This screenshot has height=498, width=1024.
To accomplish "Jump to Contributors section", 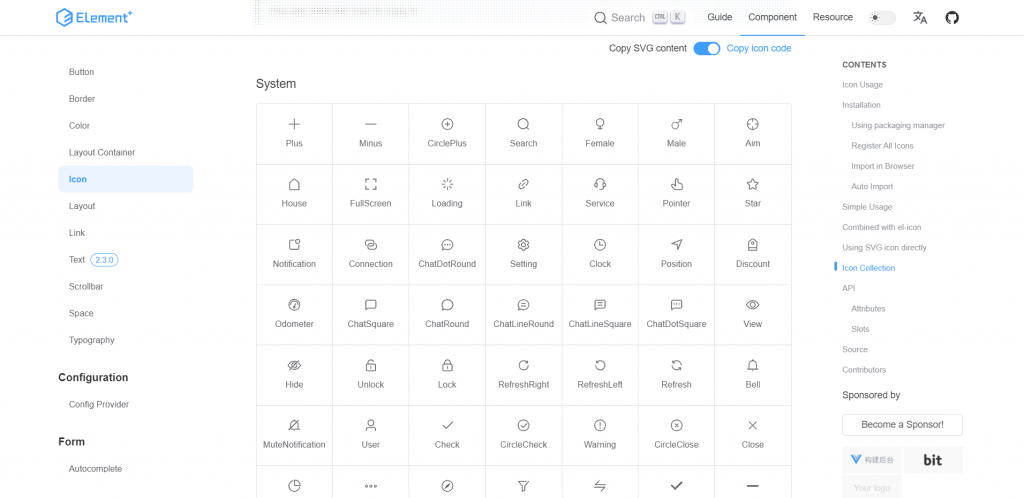I will [x=864, y=370].
